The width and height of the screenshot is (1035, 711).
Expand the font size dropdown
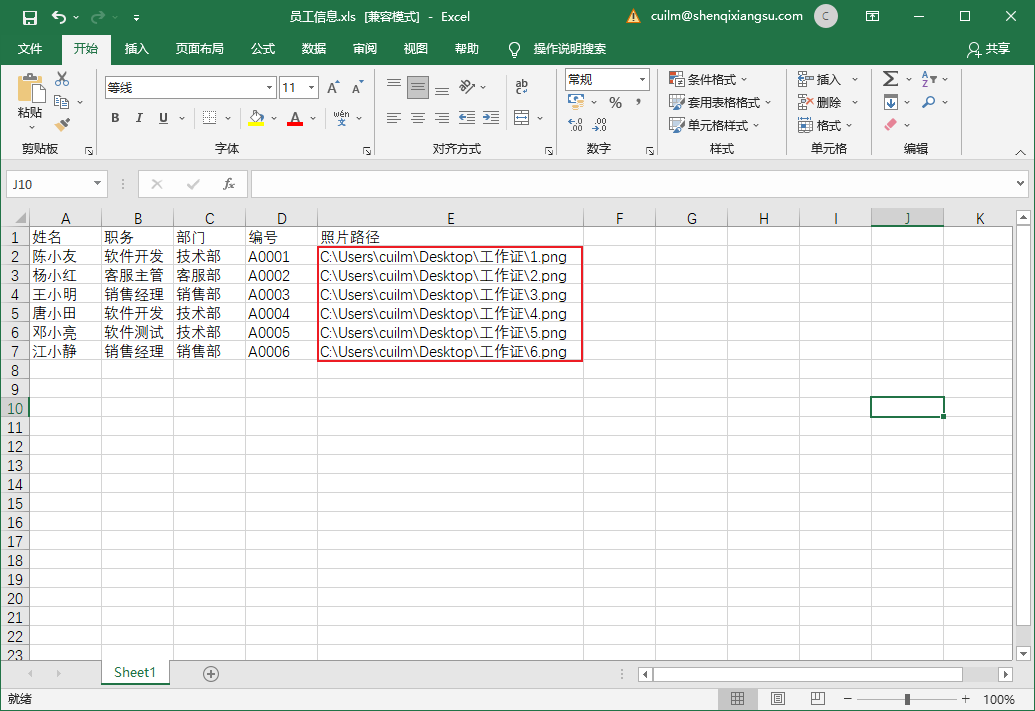(x=312, y=88)
